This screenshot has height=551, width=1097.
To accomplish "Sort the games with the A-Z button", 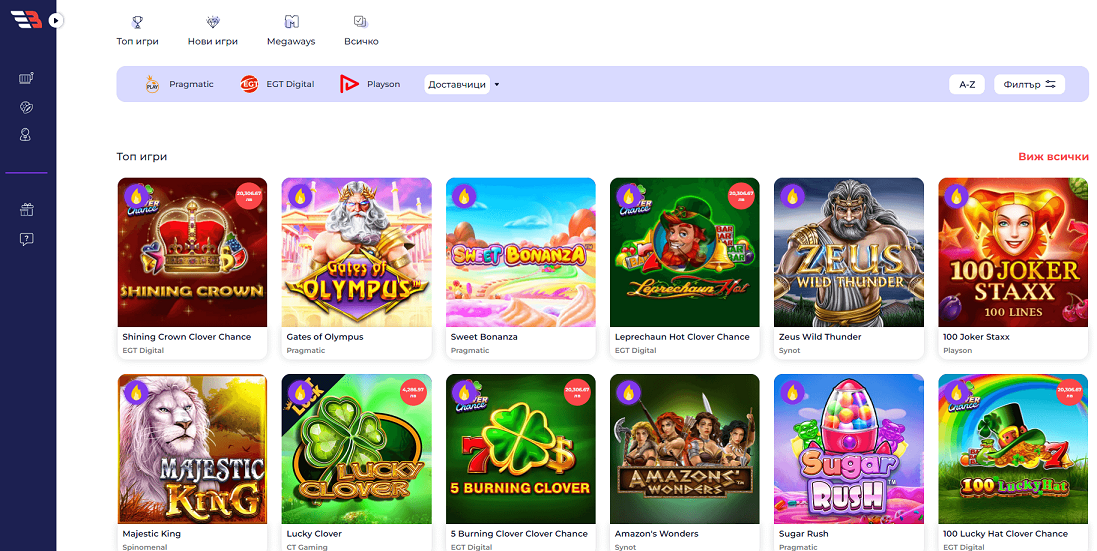I will coord(967,85).
